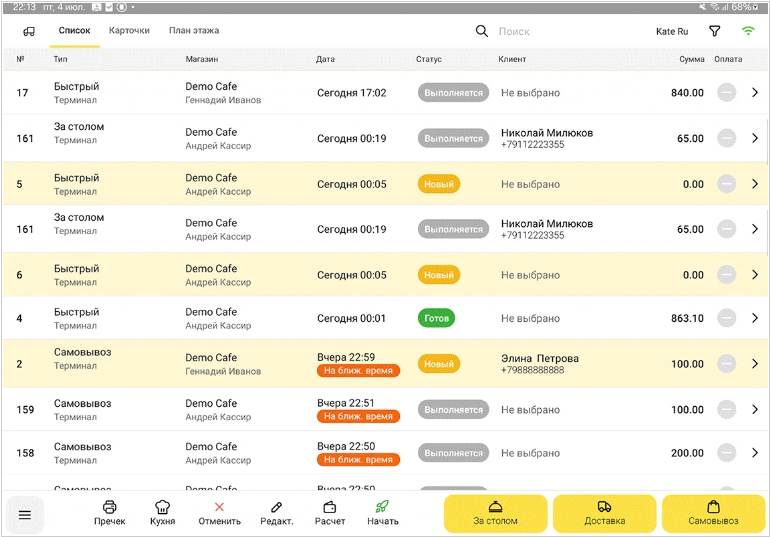770x537 pixels.
Task: Create new Самовывоз order
Action: coord(713,513)
